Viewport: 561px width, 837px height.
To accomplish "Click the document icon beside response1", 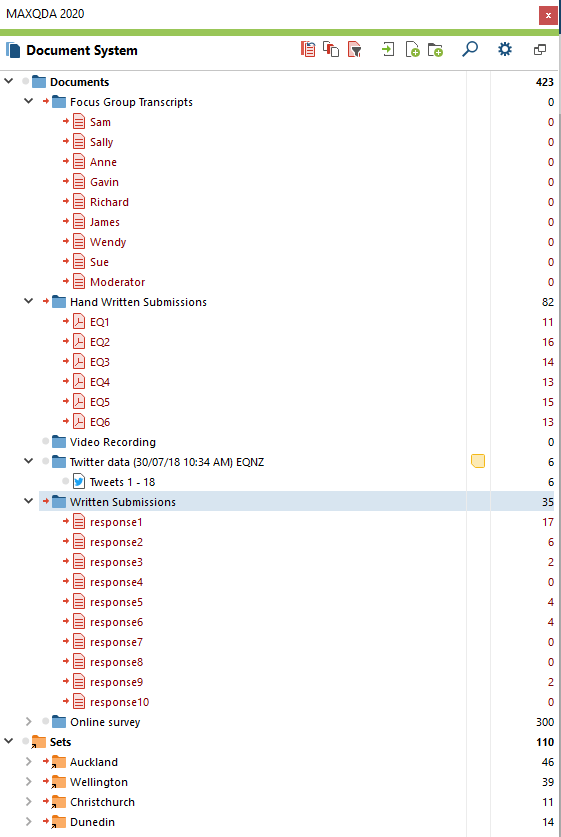I will 79,522.
